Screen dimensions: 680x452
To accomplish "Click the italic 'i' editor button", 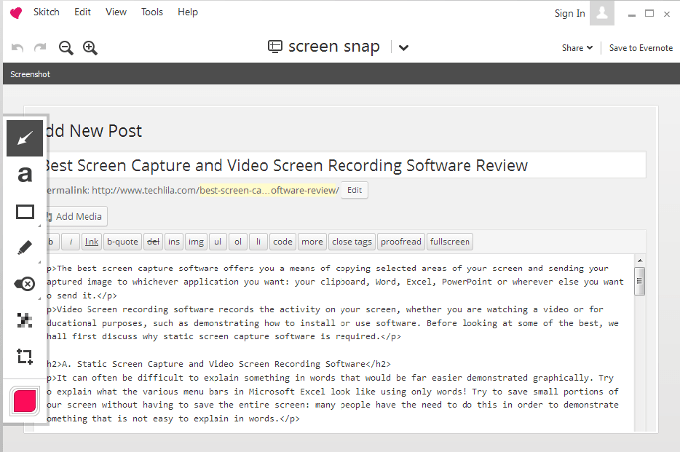I will click(x=70, y=242).
